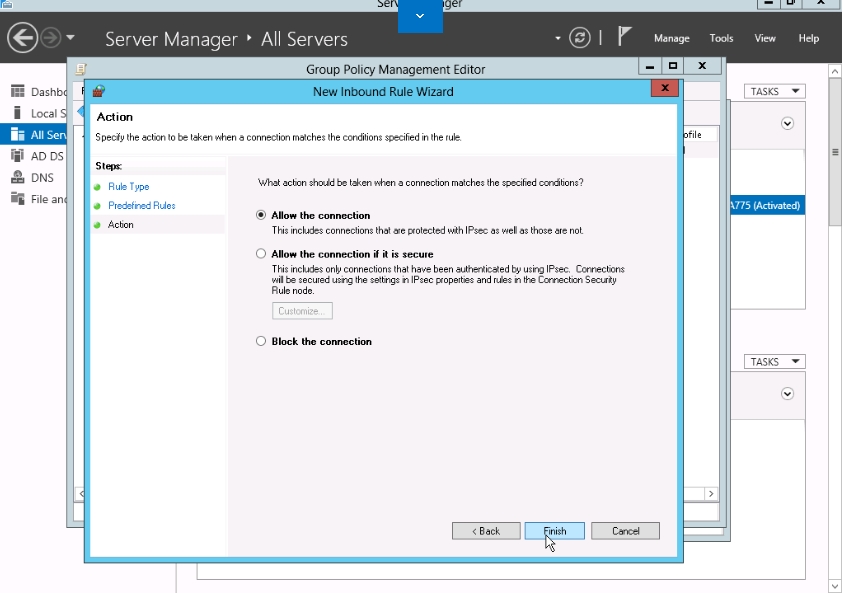Open the lower TASKS dropdown
Image resolution: width=843 pixels, height=593 pixels.
coord(775,362)
